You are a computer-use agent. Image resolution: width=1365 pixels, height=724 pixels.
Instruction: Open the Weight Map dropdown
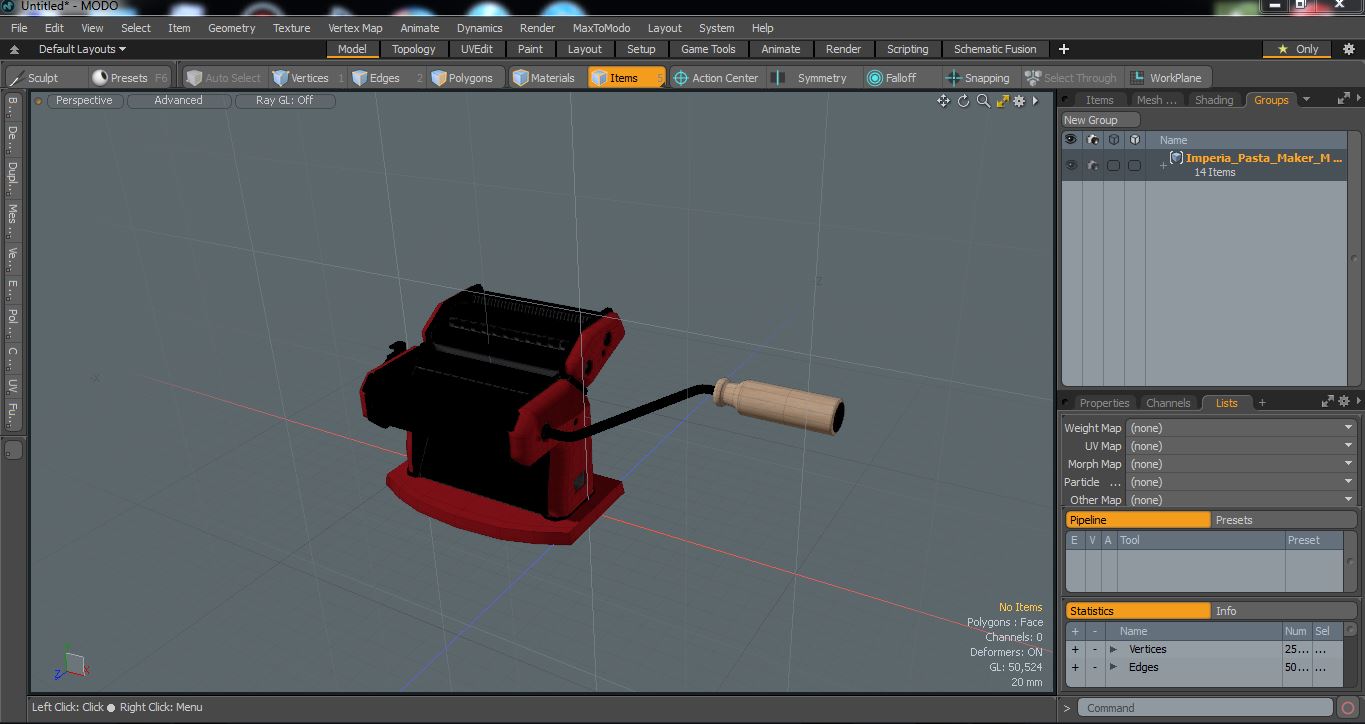tap(1241, 428)
